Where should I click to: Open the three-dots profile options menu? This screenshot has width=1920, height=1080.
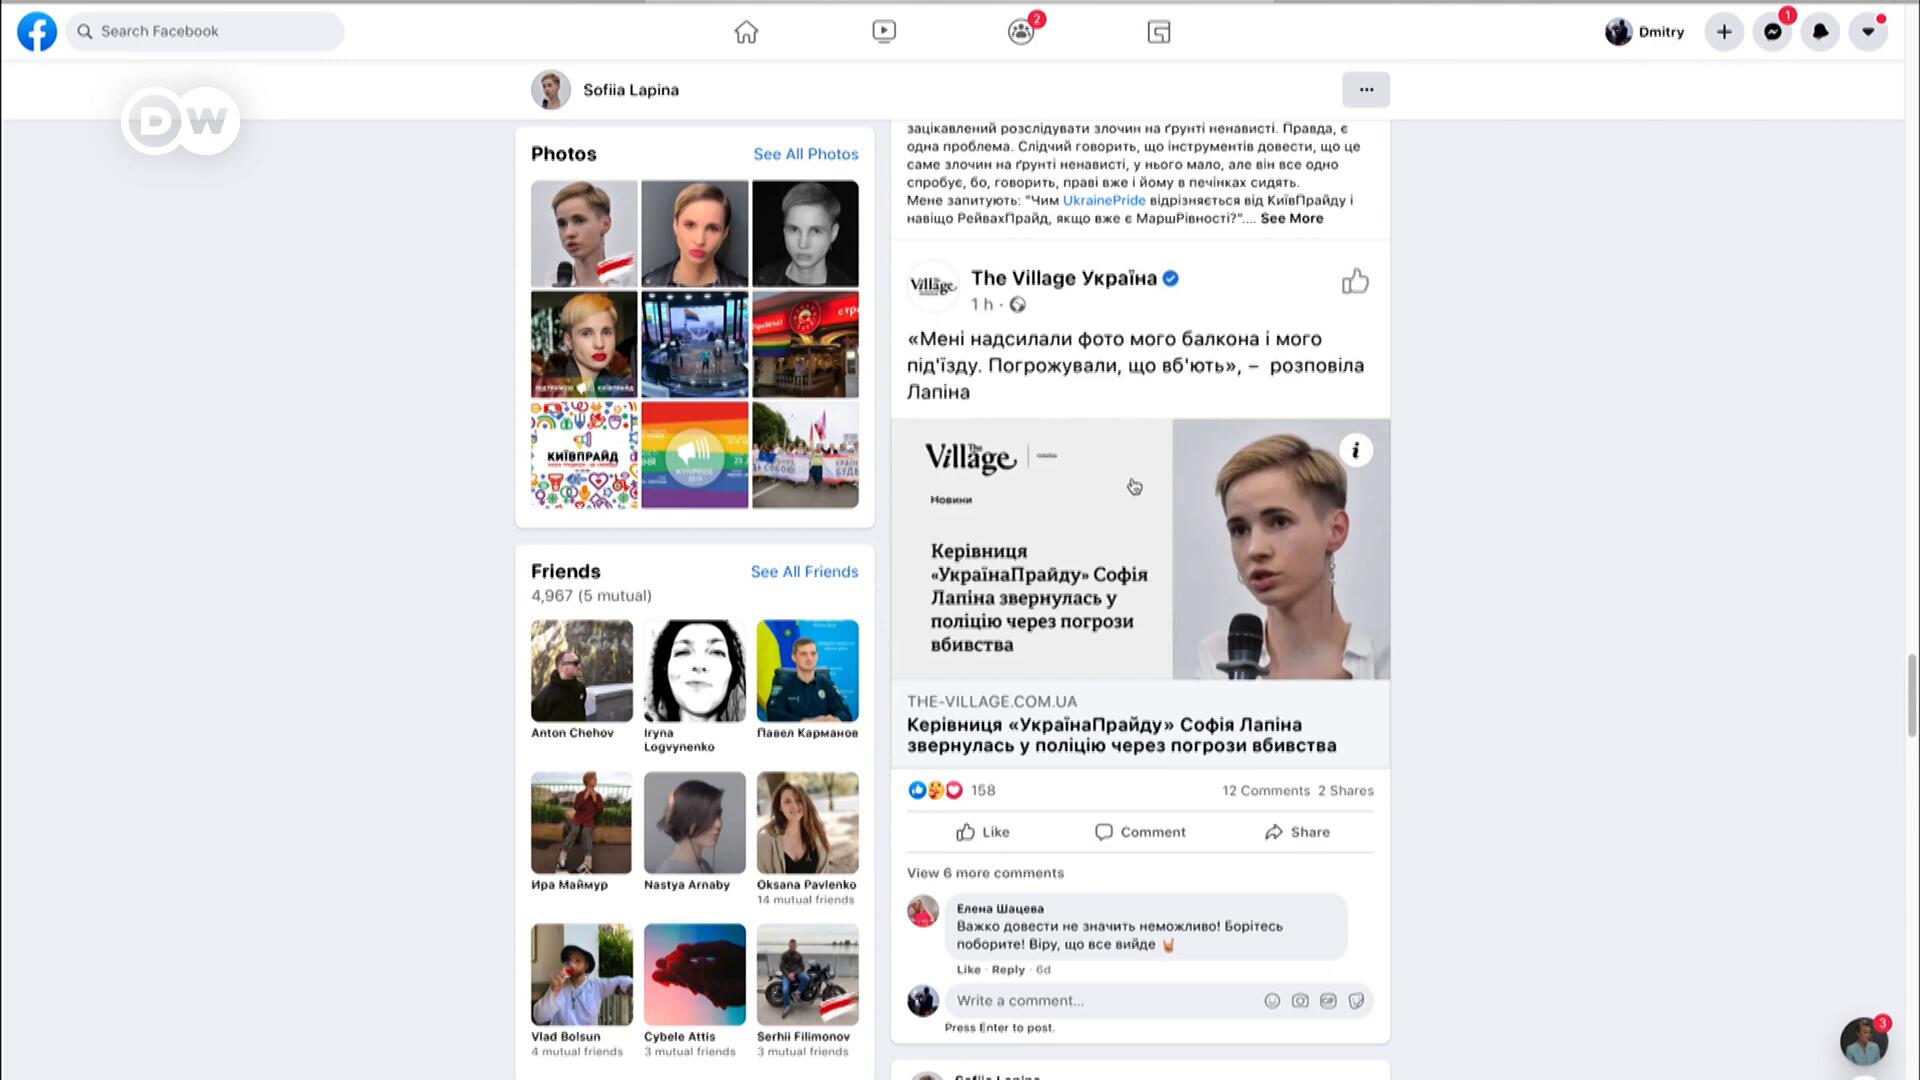pos(1366,90)
